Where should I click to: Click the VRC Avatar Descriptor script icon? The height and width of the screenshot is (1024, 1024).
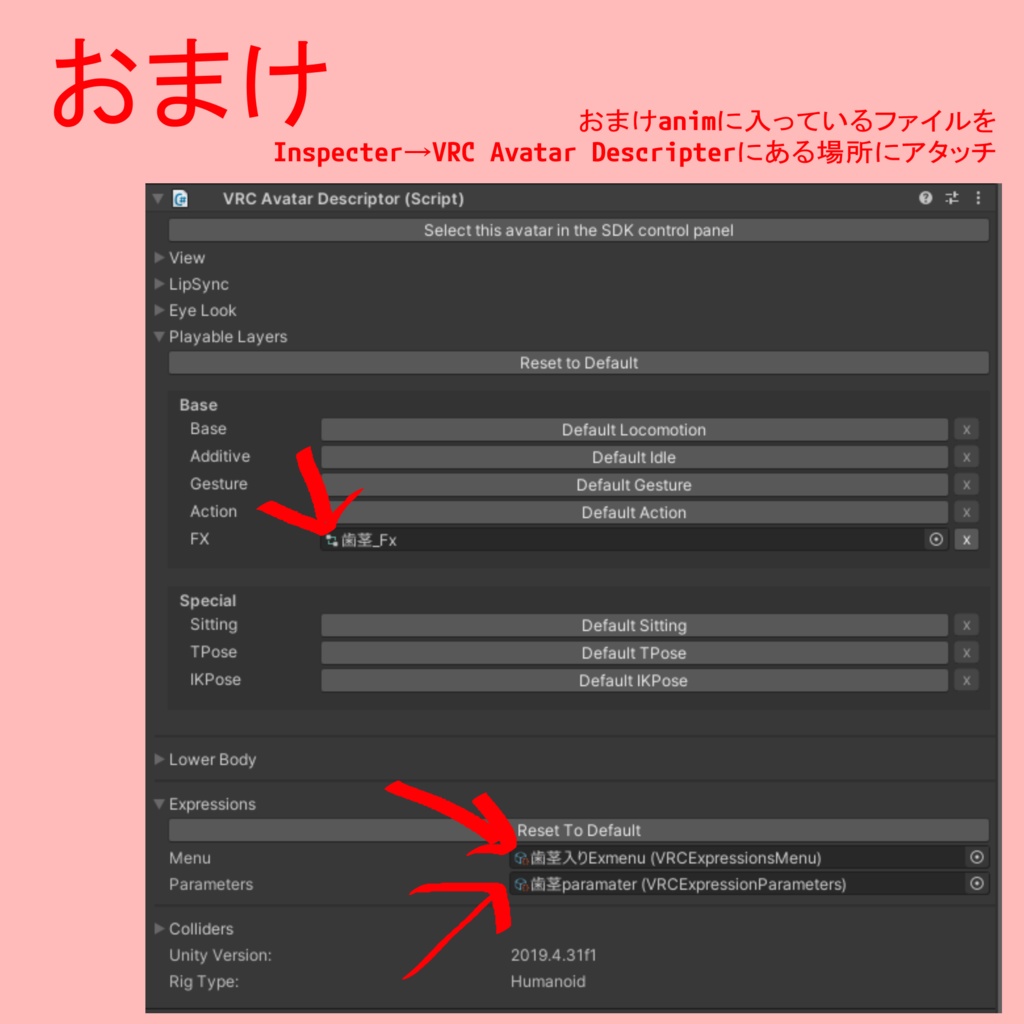(x=181, y=198)
